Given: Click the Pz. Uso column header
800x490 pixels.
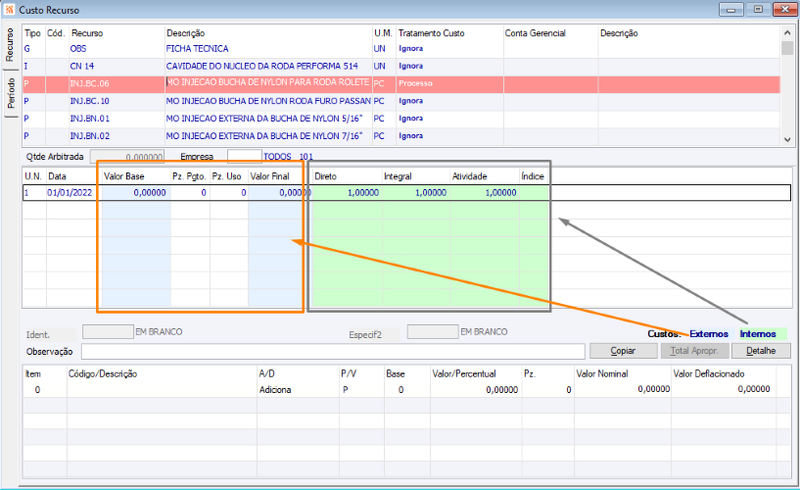Looking at the screenshot, I should pyautogui.click(x=227, y=176).
